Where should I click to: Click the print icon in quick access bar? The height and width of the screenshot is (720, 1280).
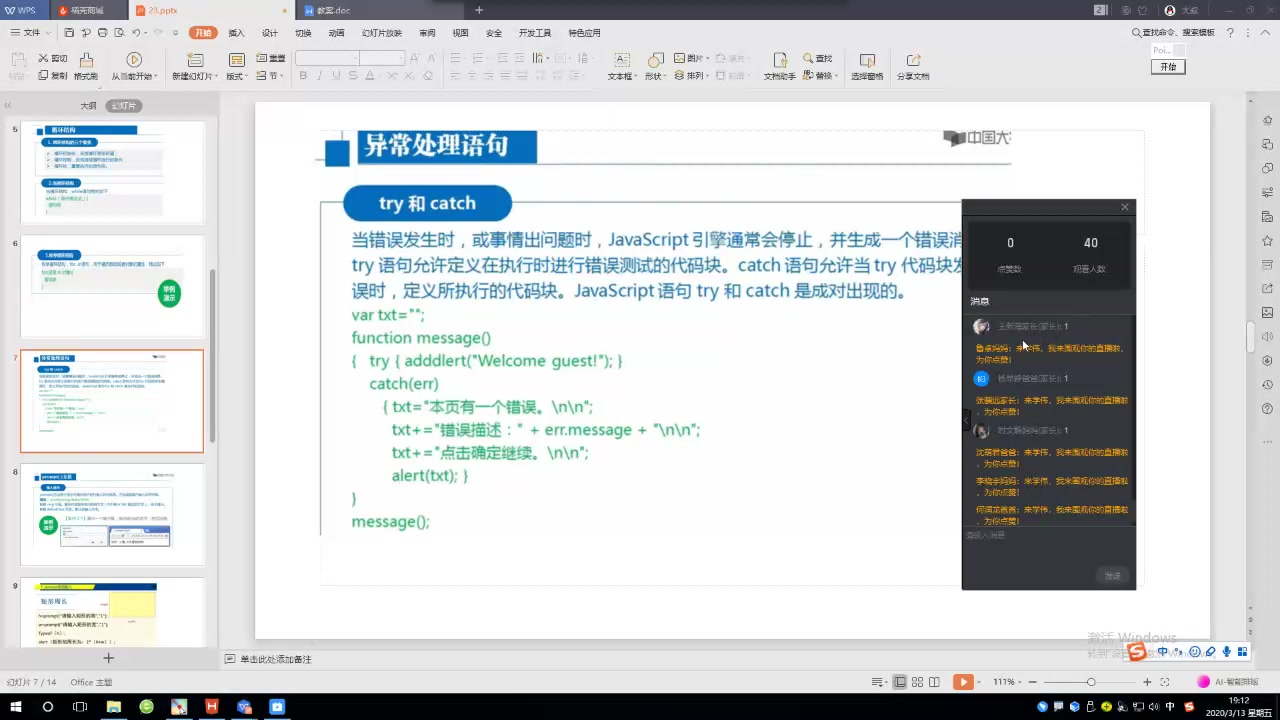(x=102, y=33)
